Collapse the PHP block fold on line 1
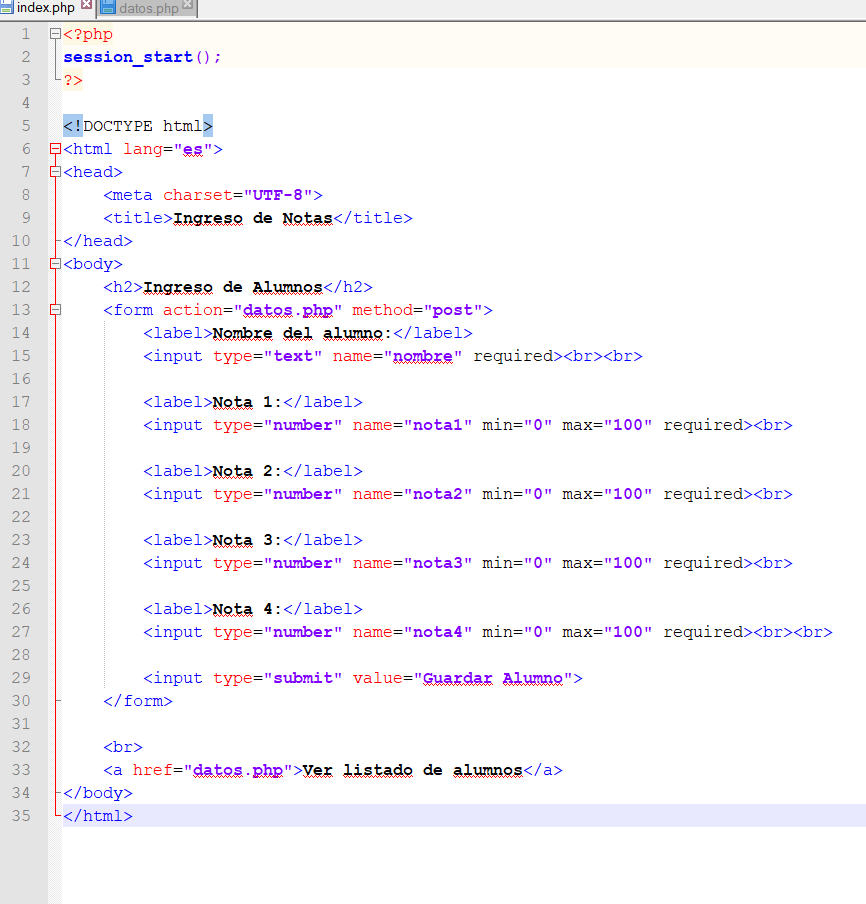 tap(55, 34)
